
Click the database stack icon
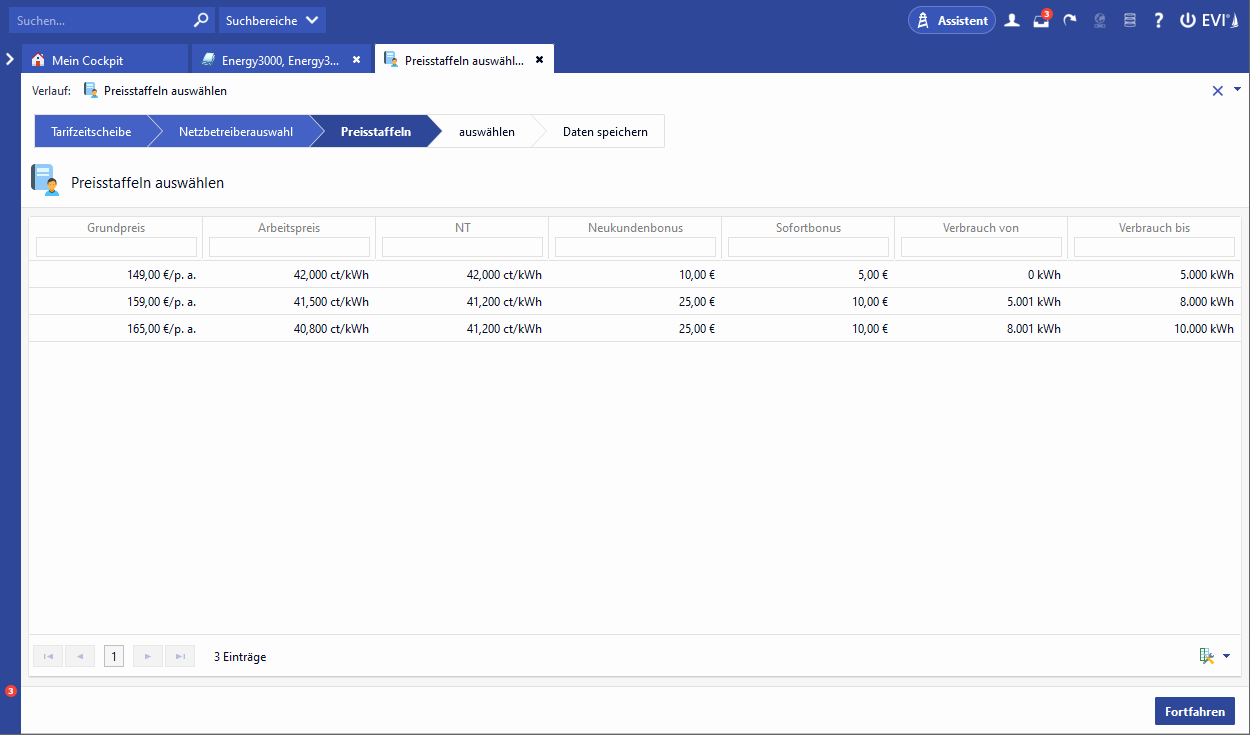coord(1130,20)
